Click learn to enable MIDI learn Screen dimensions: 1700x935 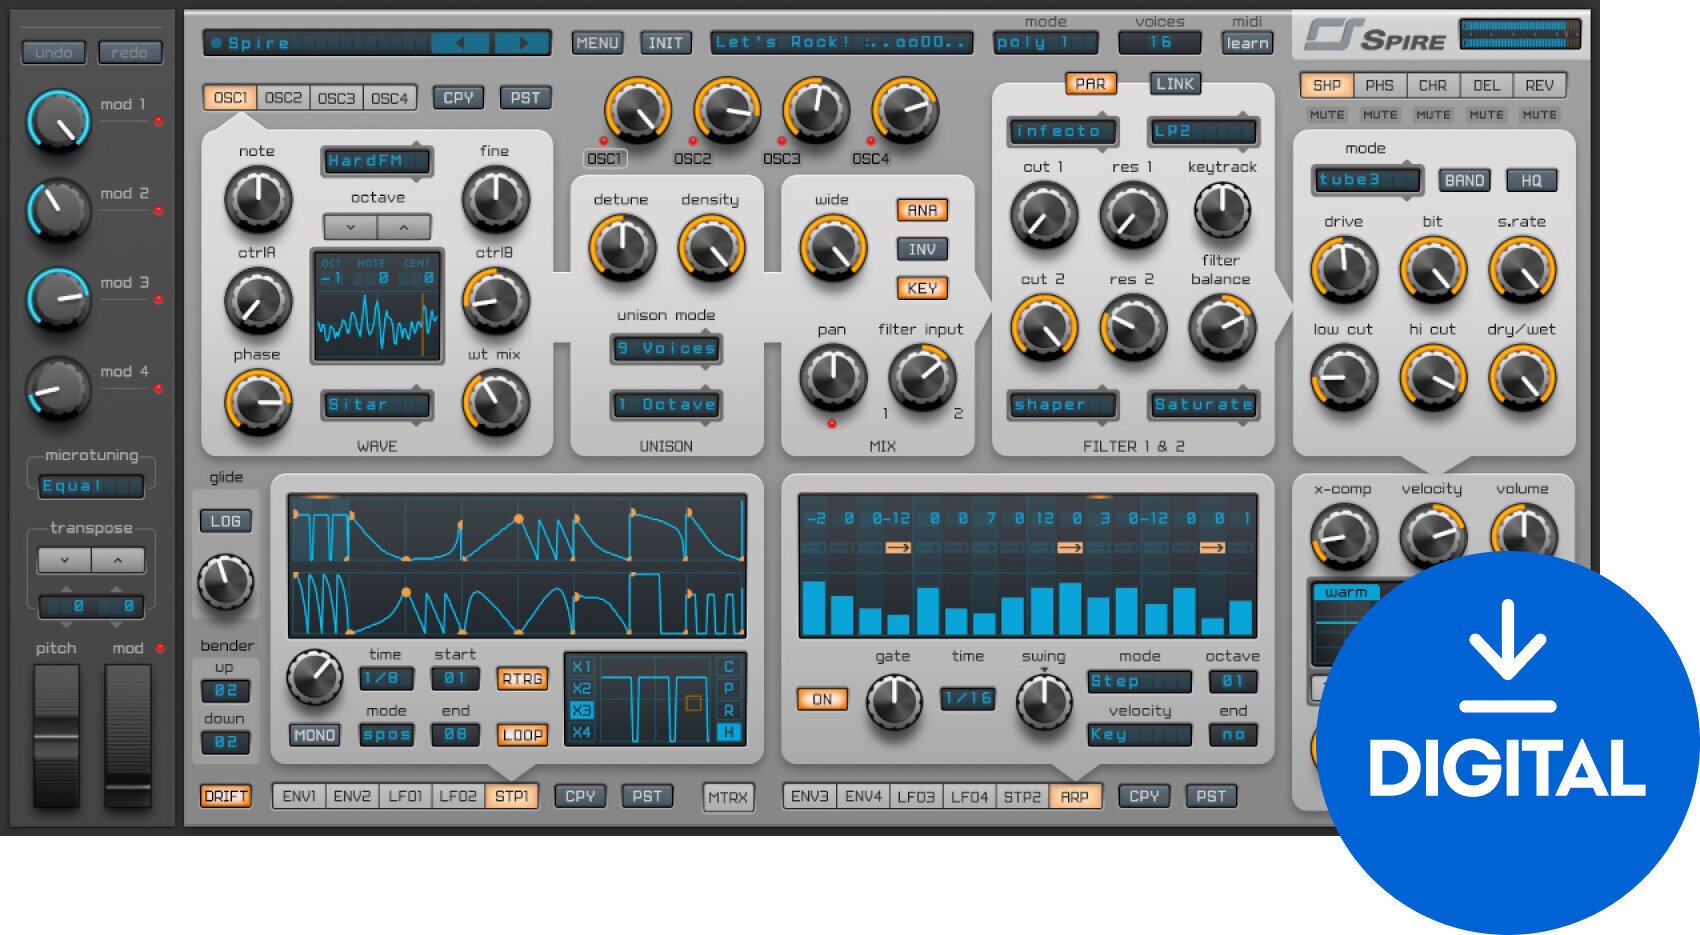coord(1246,43)
